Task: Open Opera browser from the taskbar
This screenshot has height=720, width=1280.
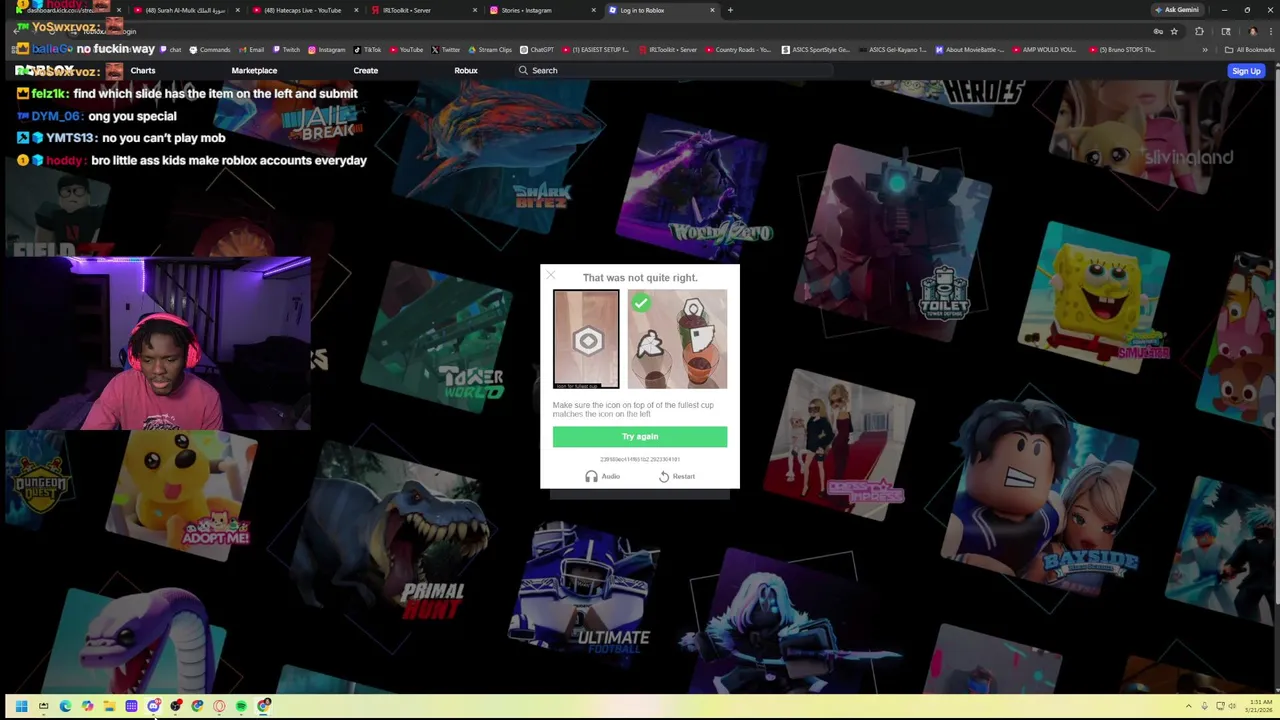Action: [219, 706]
